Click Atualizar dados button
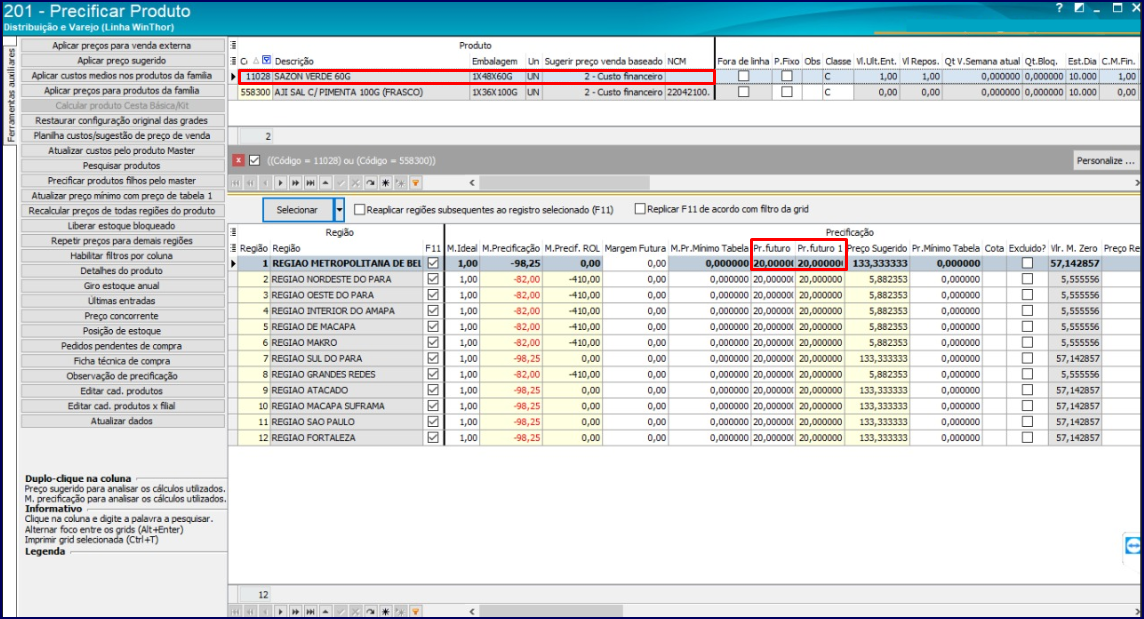 [122, 421]
